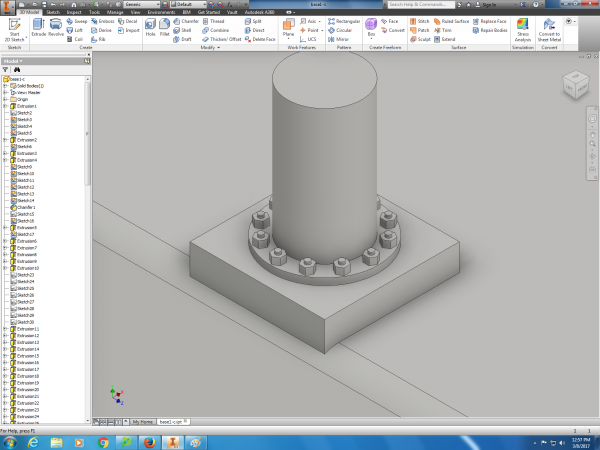
Task: Start a new 2D Sketch
Action: point(13,27)
